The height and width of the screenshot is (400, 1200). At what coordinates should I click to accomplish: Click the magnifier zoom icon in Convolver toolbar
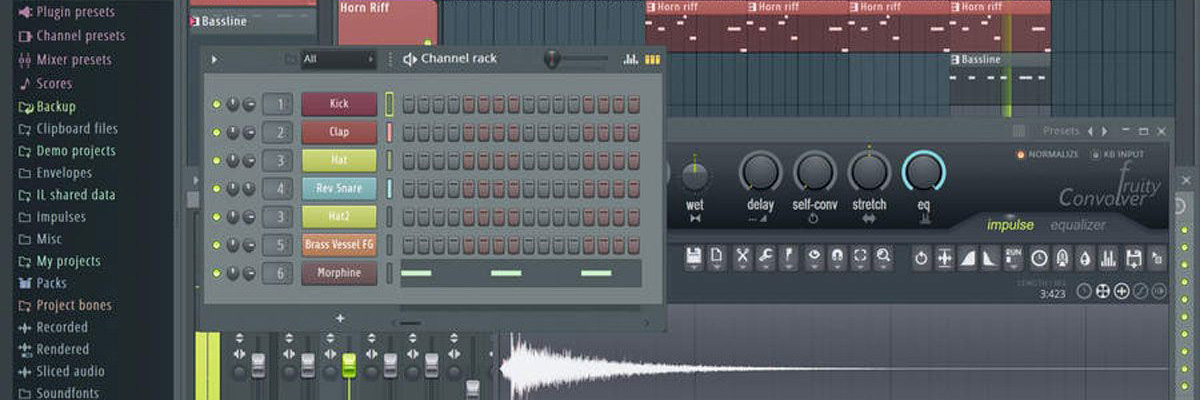883,258
